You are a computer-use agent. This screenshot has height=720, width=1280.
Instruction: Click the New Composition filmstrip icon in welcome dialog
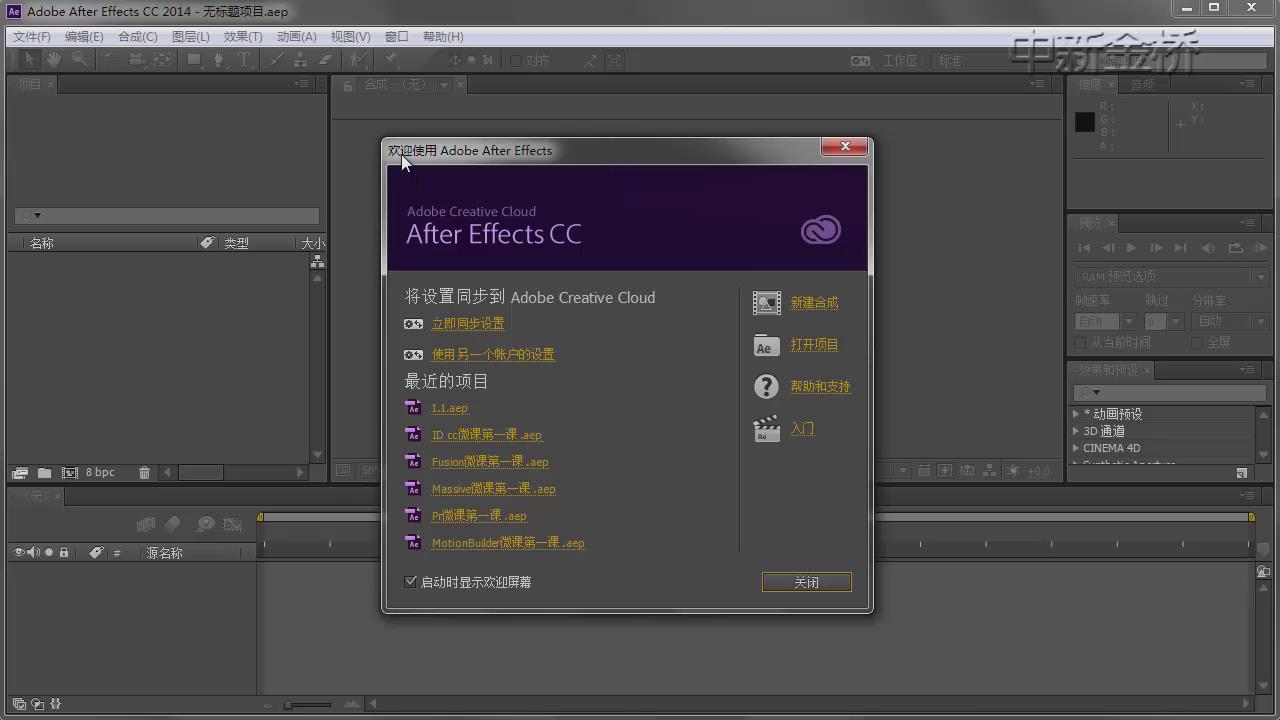[x=766, y=303]
